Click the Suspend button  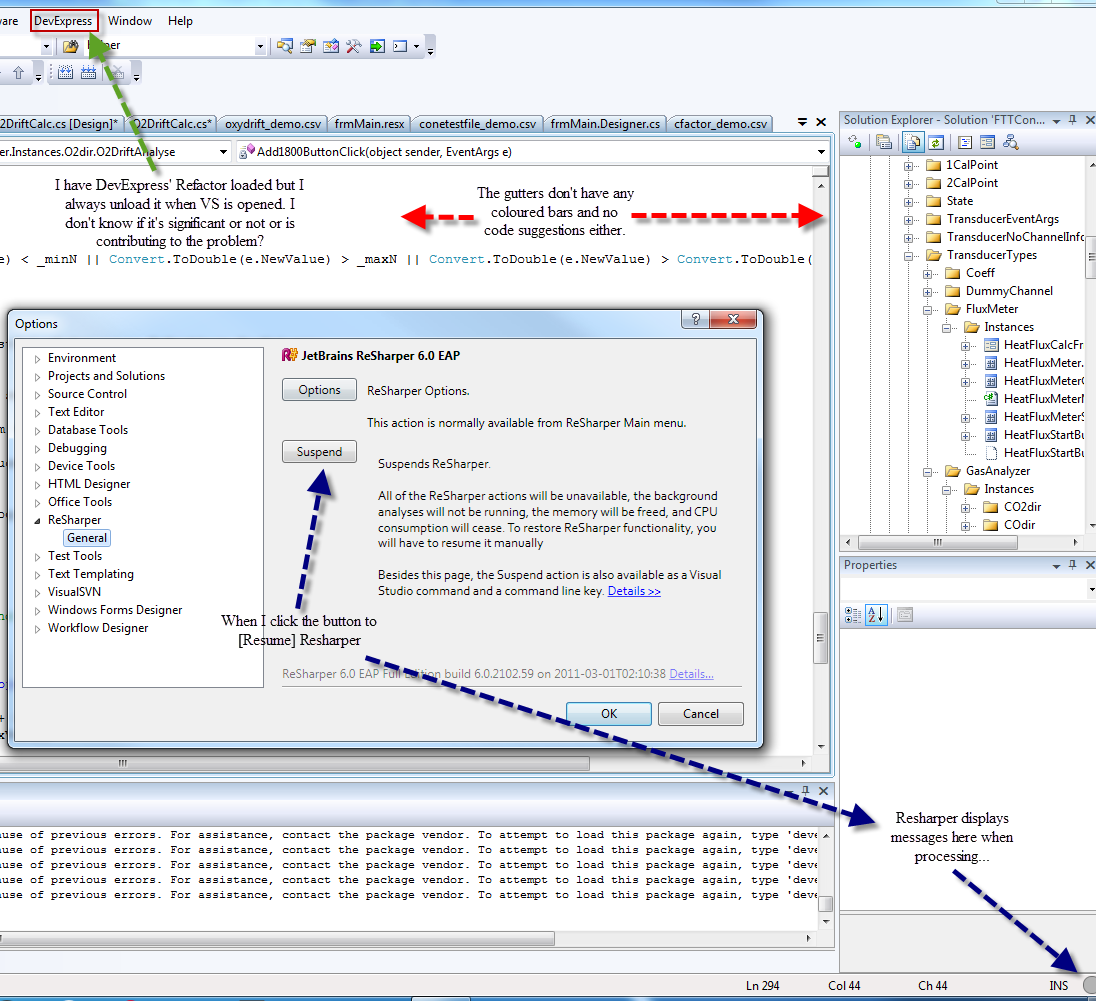[319, 452]
